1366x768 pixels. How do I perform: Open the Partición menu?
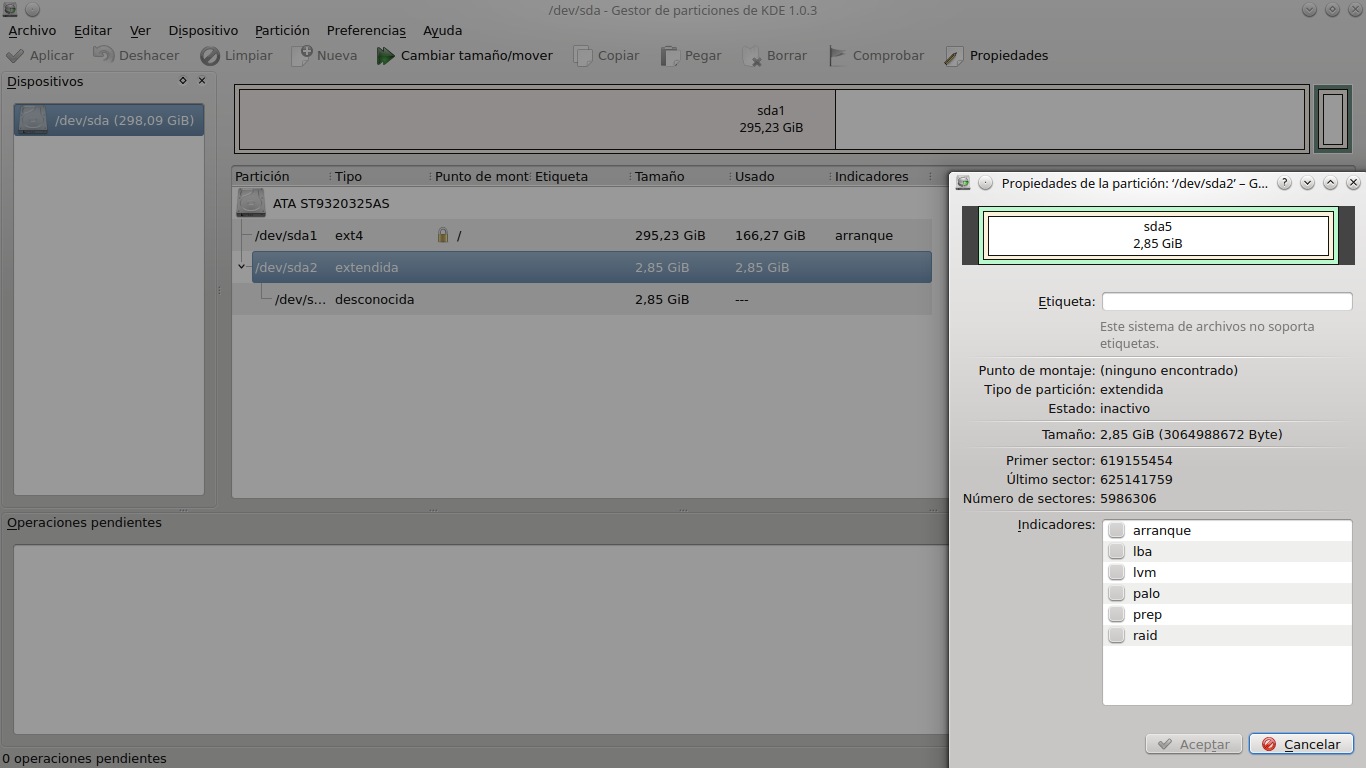(x=282, y=31)
